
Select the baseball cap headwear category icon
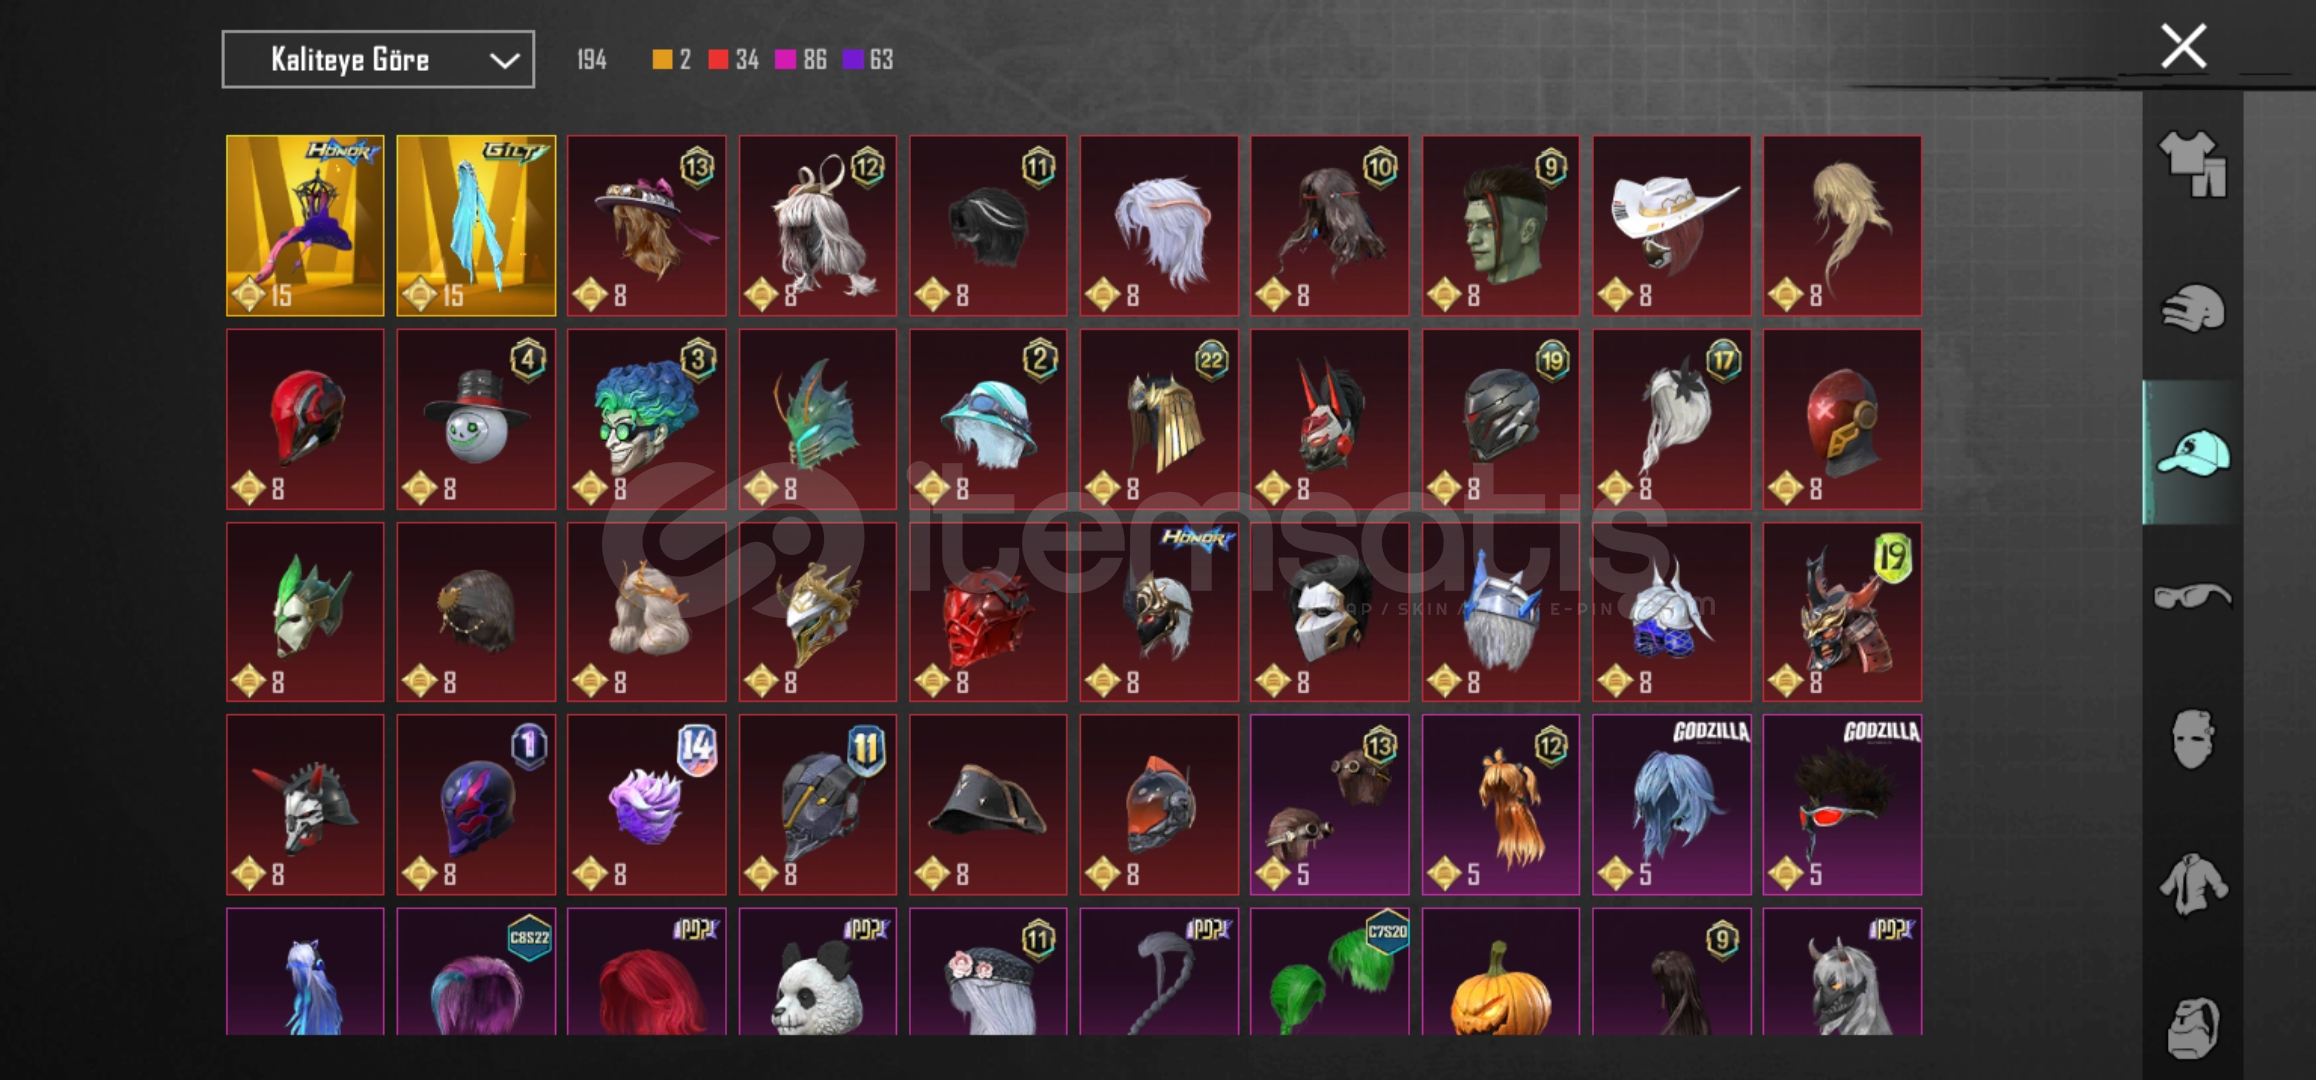pyautogui.click(x=2193, y=452)
